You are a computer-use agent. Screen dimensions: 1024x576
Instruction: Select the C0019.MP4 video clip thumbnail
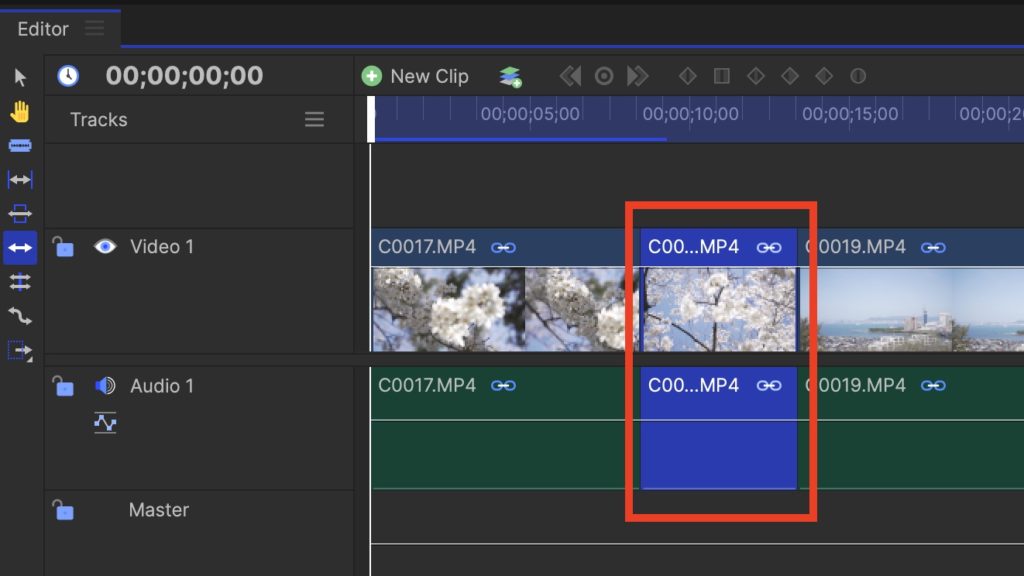(x=910, y=310)
